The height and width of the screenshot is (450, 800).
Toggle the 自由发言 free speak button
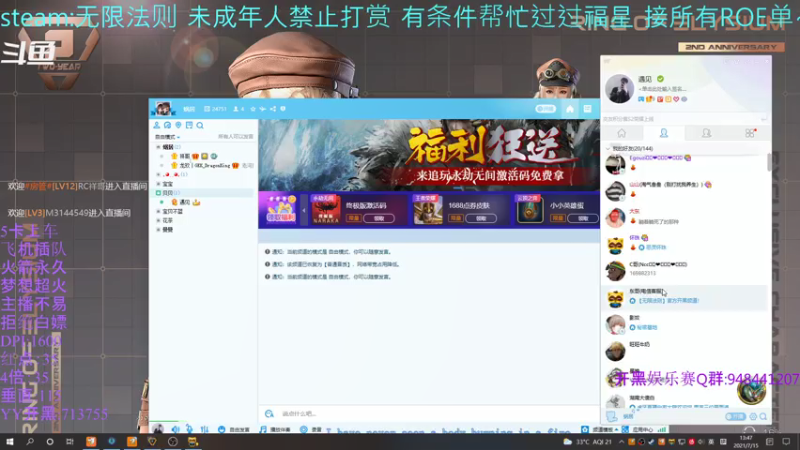pyautogui.click(x=234, y=430)
